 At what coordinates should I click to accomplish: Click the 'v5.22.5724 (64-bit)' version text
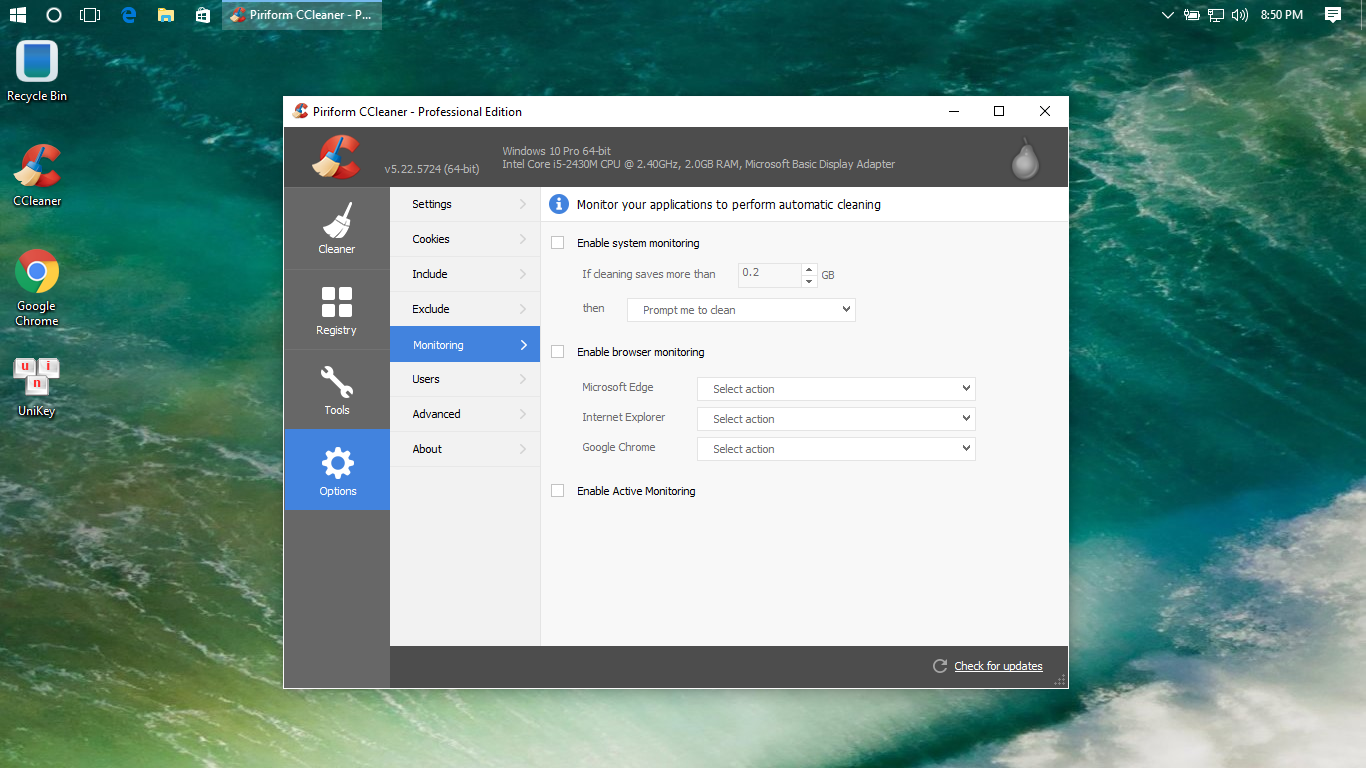click(x=432, y=169)
